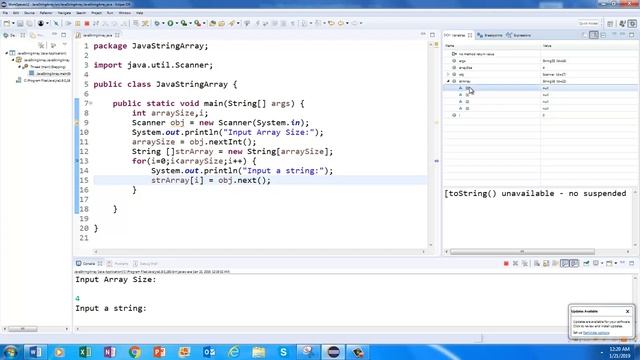
Task: Open the External Tools dropdown arrow
Action: [204, 23]
